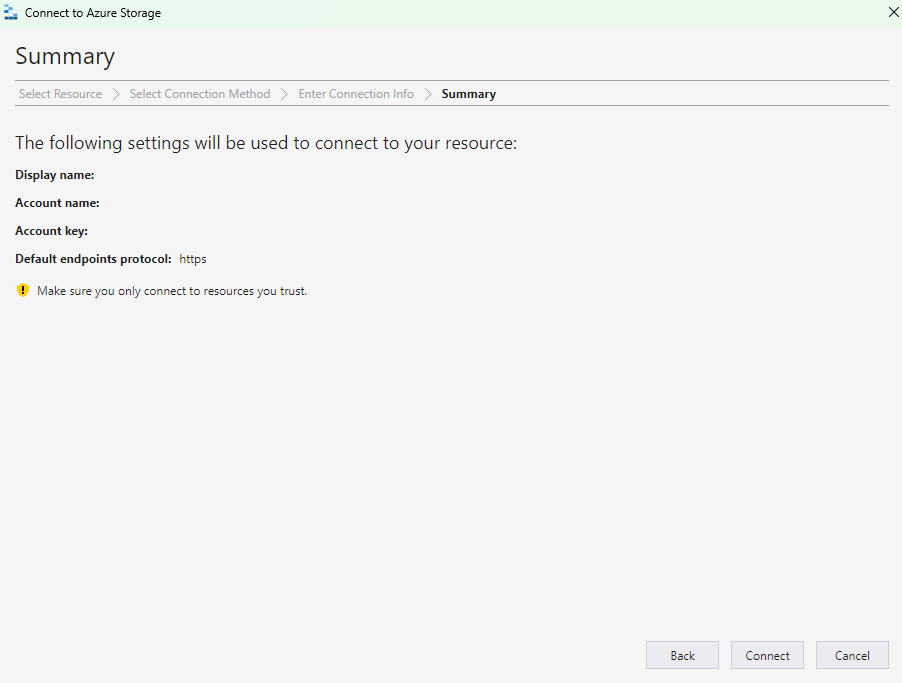Close the Connect to Azure Storage window
Screen dimensions: 902x683
coord(893,12)
